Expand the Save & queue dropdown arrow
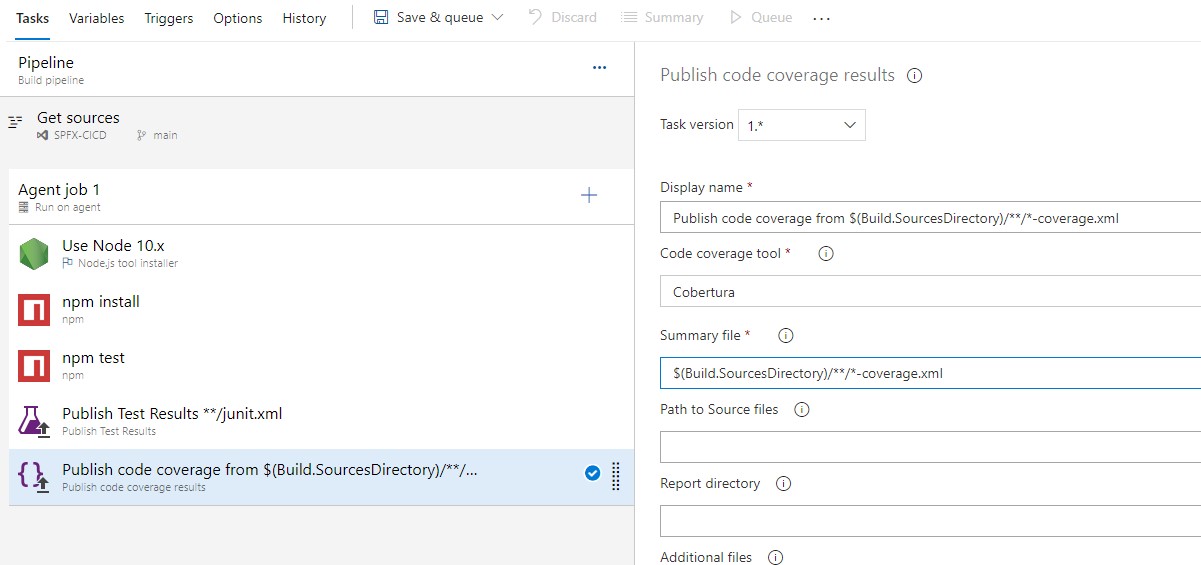 (499, 18)
